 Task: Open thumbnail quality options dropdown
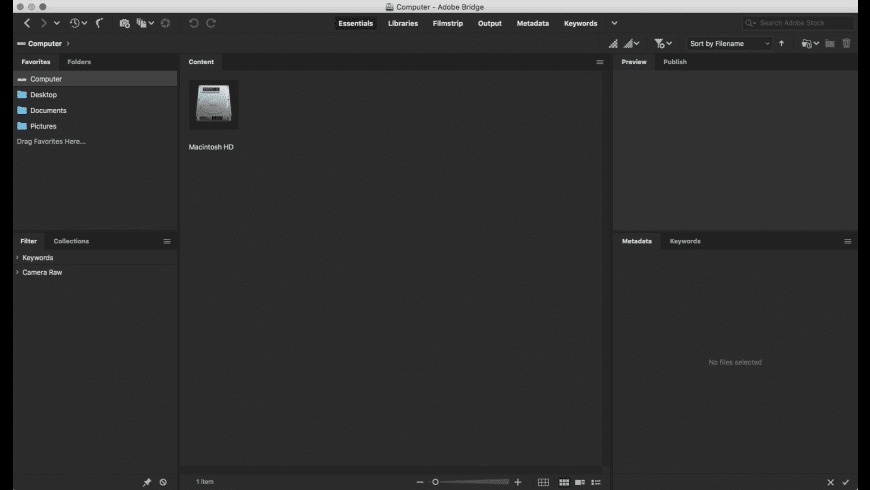click(631, 43)
